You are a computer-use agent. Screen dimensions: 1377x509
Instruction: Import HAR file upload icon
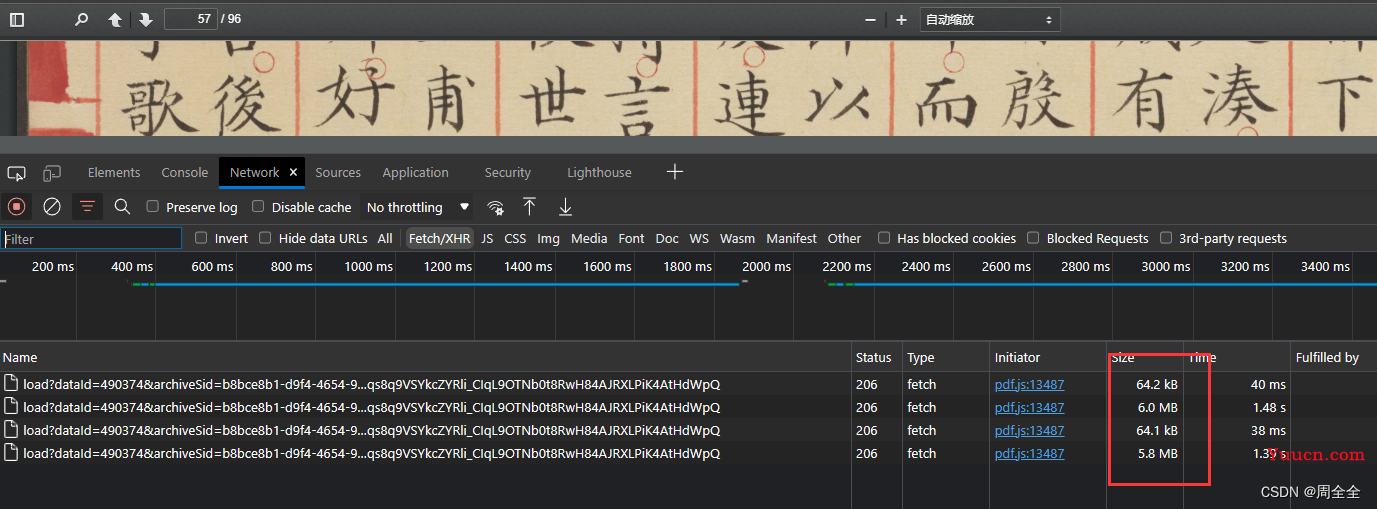530,207
